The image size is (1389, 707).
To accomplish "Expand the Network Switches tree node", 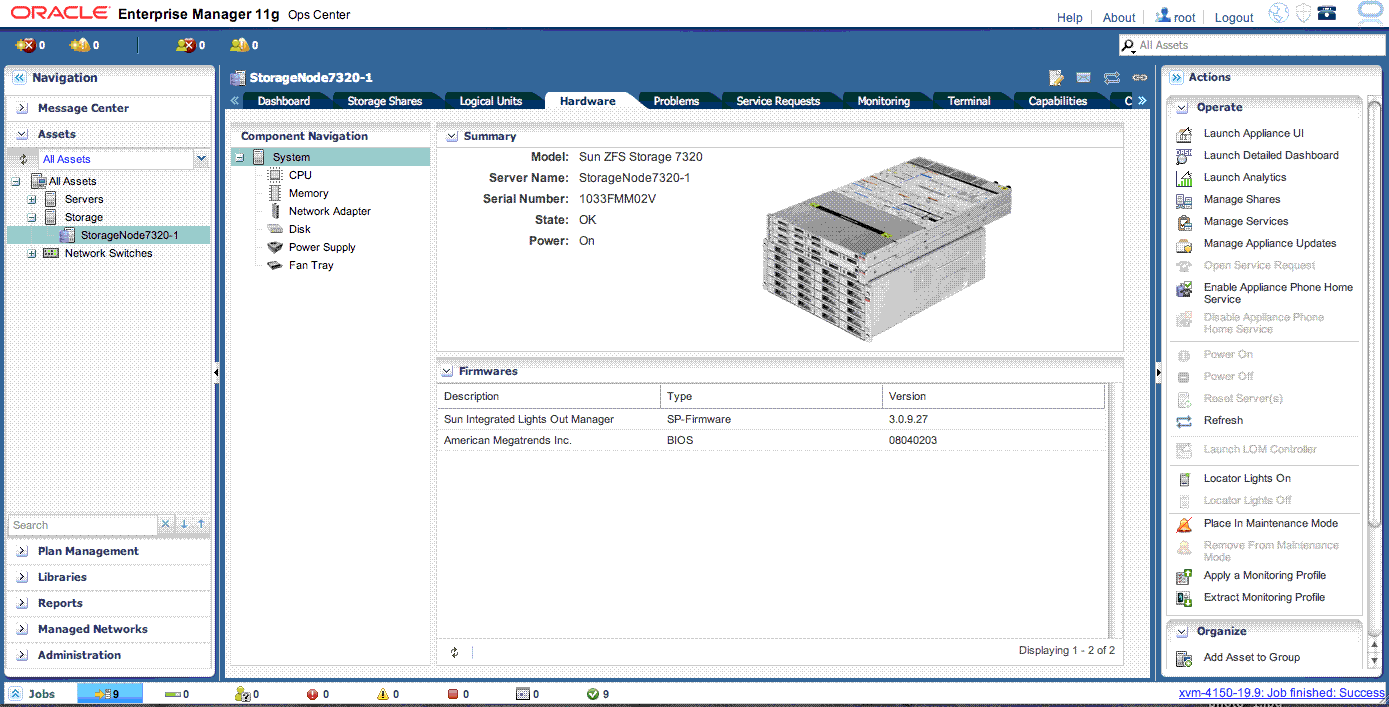I will pos(32,254).
